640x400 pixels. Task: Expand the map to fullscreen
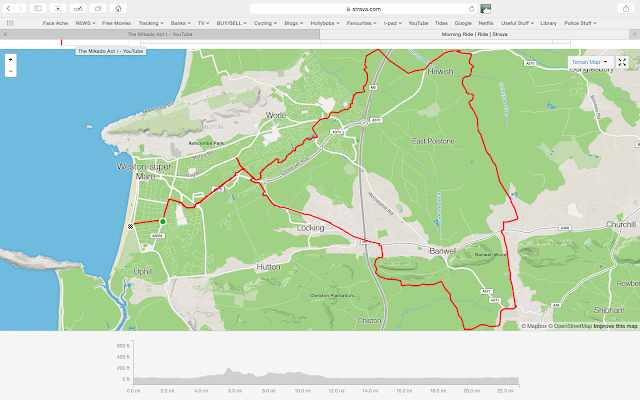(622, 62)
